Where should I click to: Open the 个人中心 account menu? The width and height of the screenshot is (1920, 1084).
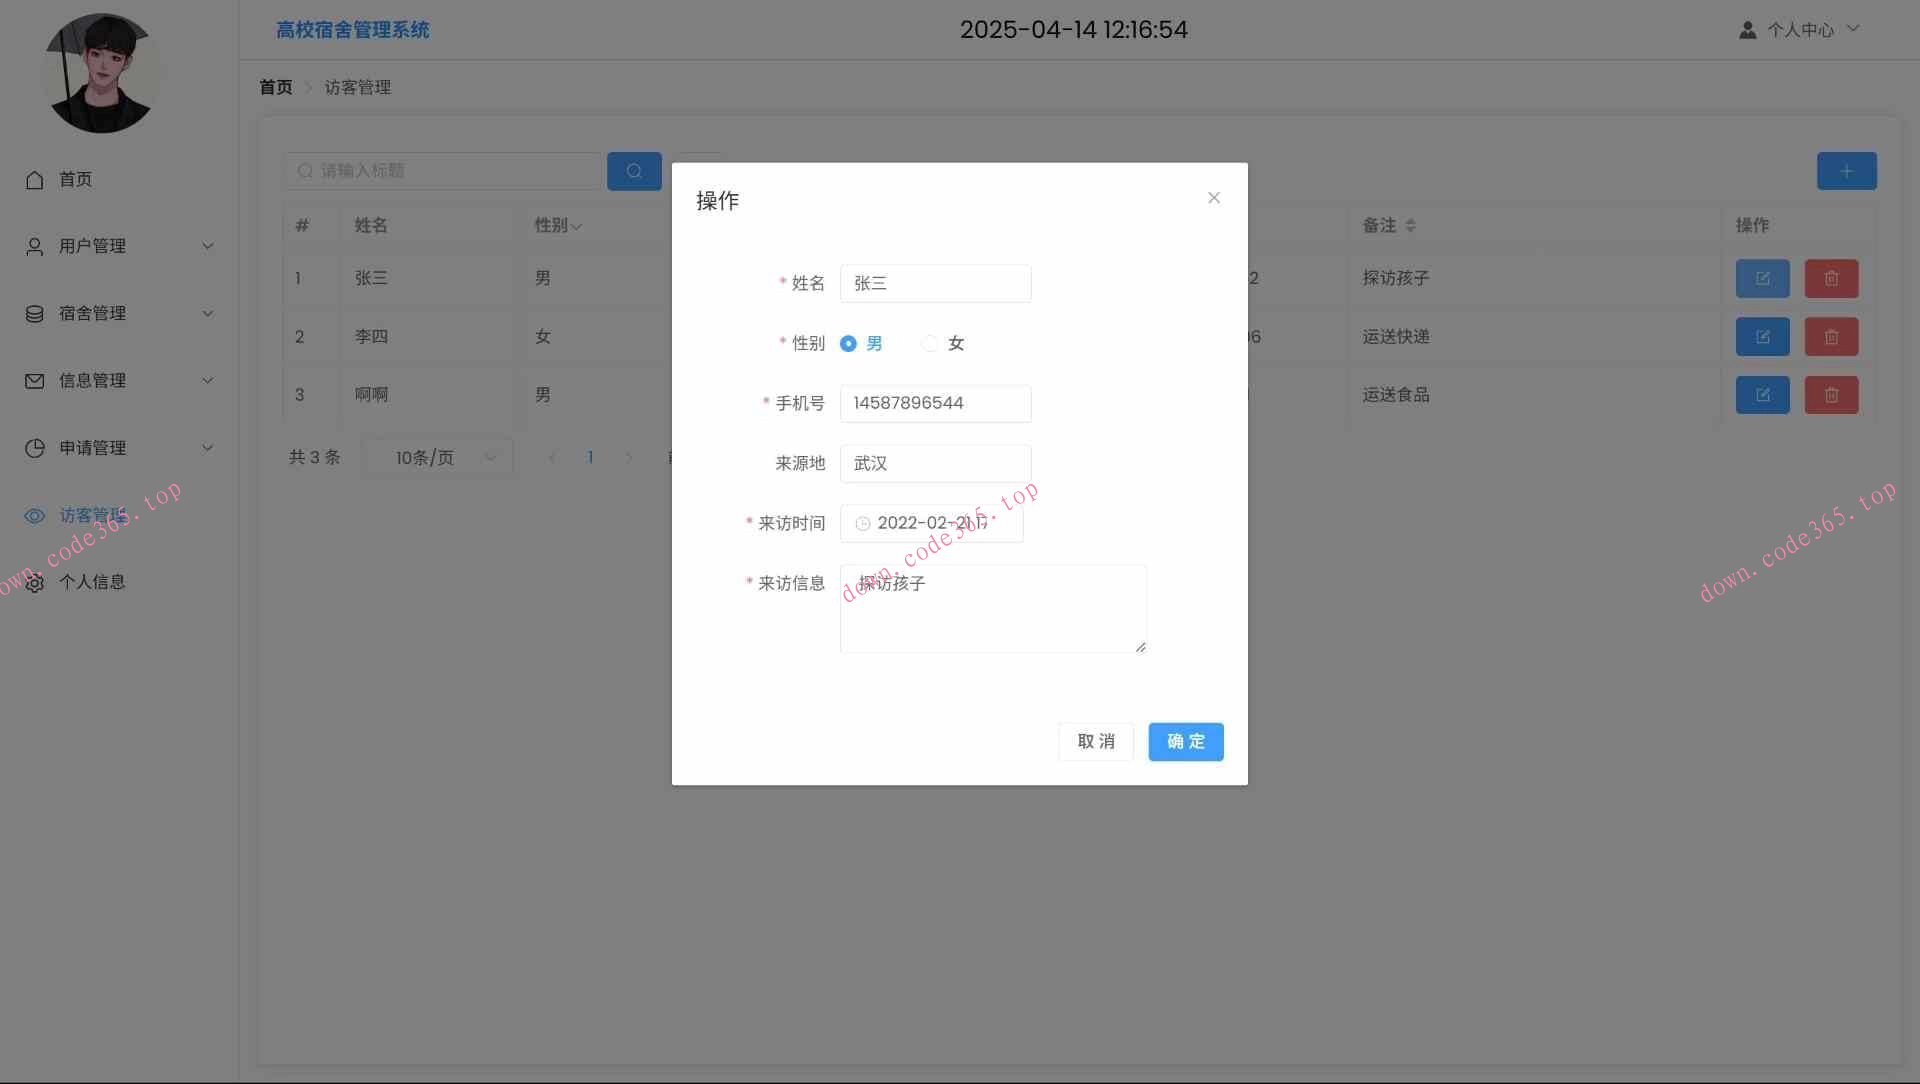click(x=1800, y=29)
